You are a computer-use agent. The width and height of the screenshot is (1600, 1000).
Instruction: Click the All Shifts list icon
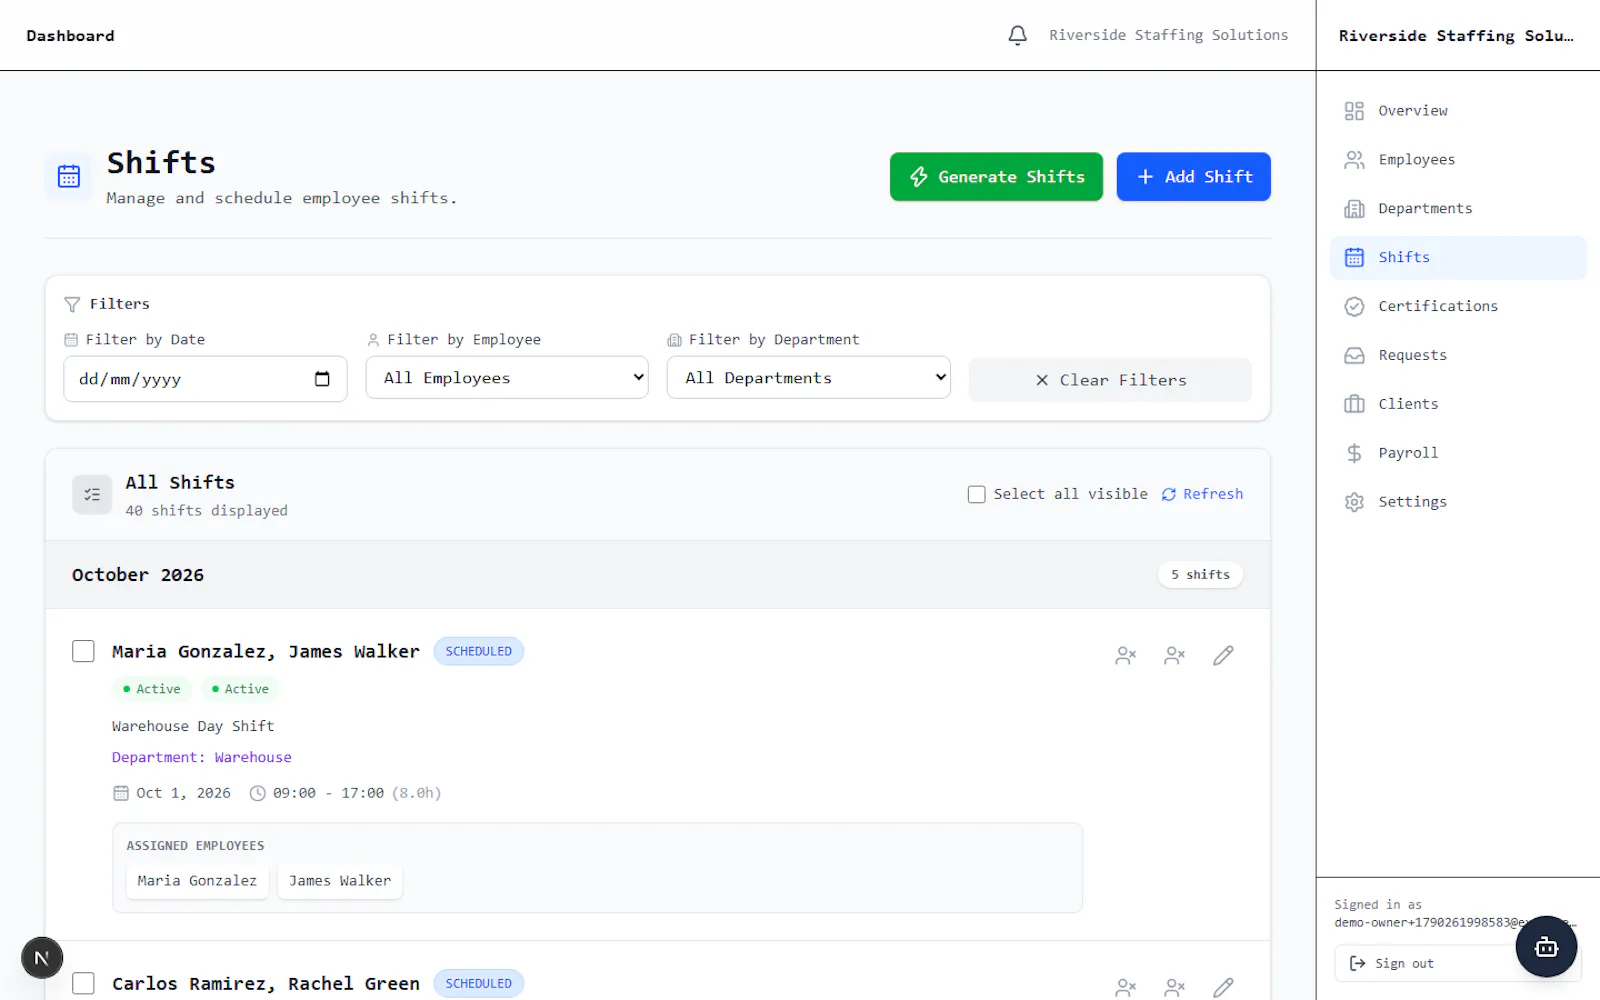point(92,494)
